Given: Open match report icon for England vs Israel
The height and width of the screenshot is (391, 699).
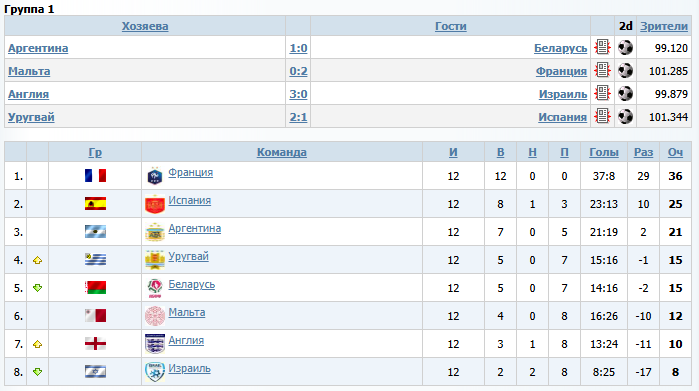Looking at the screenshot, I should click(x=602, y=93).
